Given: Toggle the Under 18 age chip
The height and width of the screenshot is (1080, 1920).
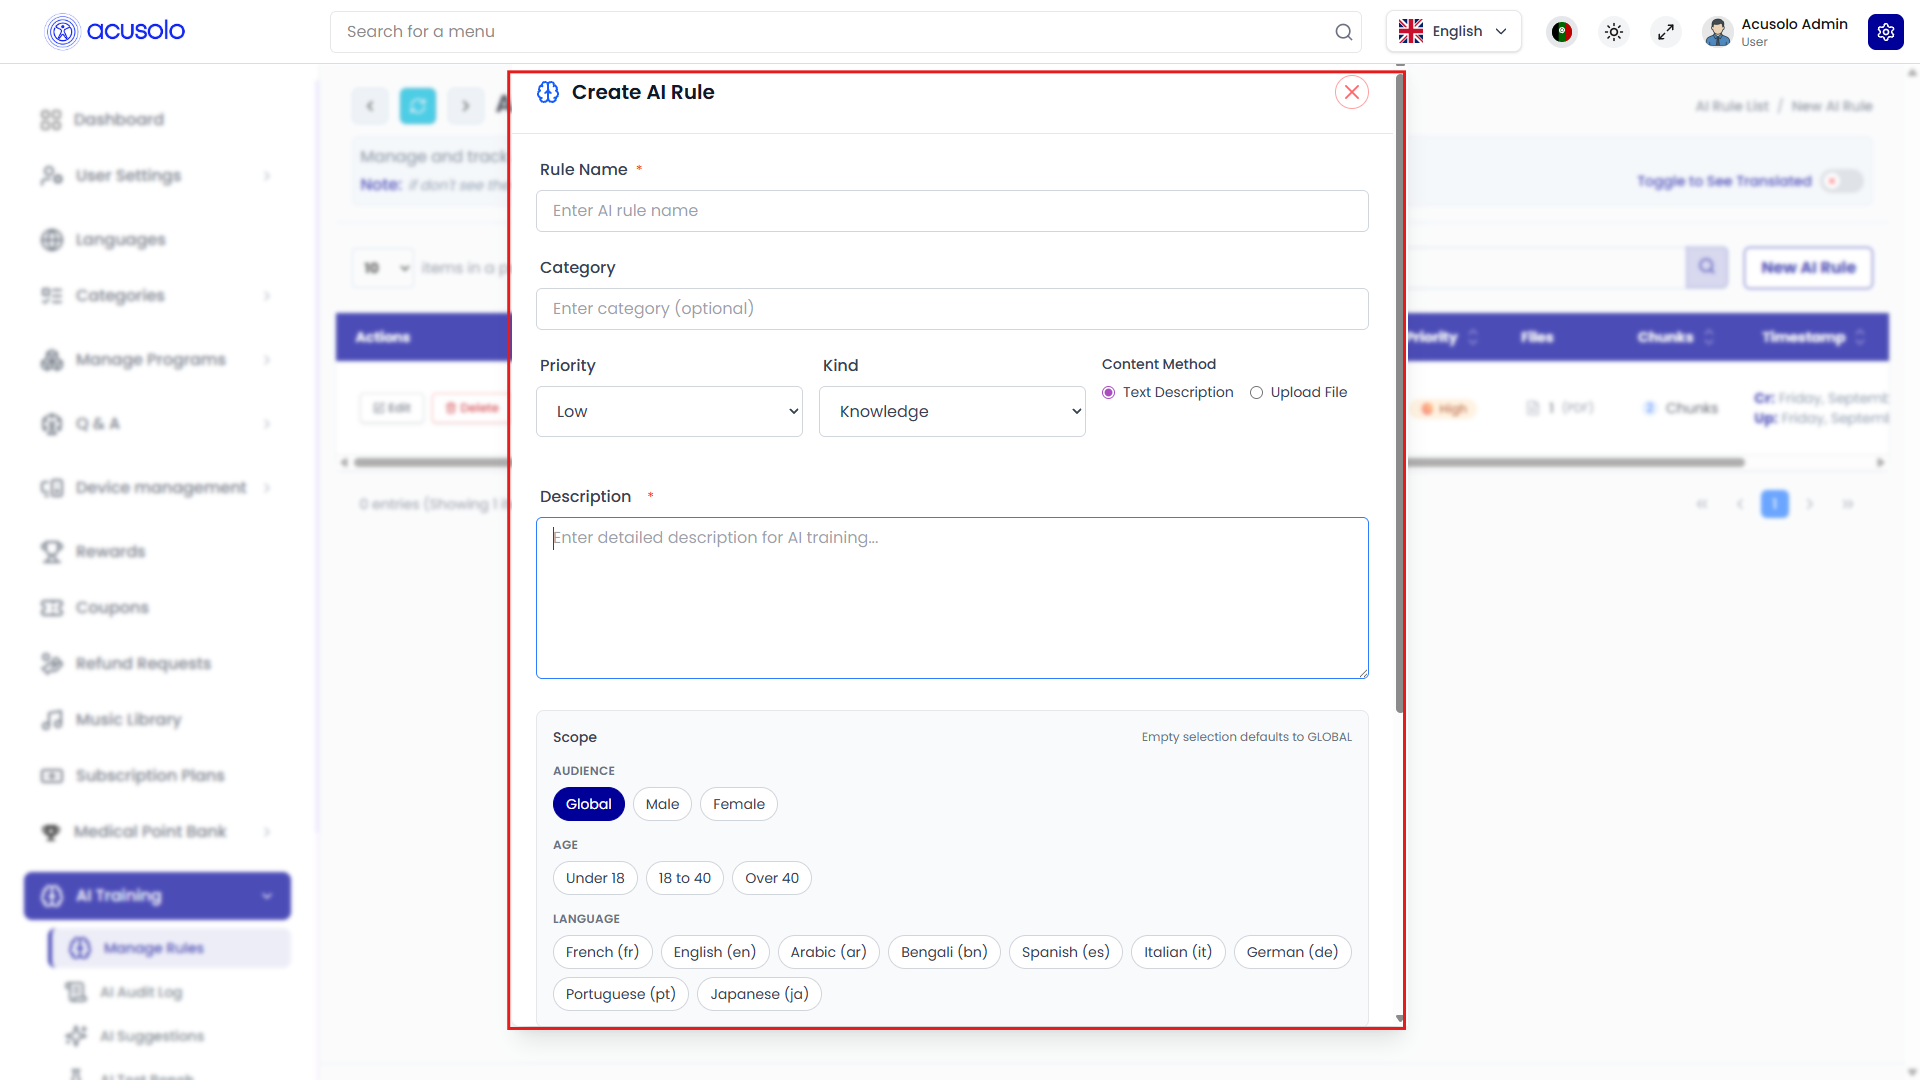Looking at the screenshot, I should pos(595,878).
